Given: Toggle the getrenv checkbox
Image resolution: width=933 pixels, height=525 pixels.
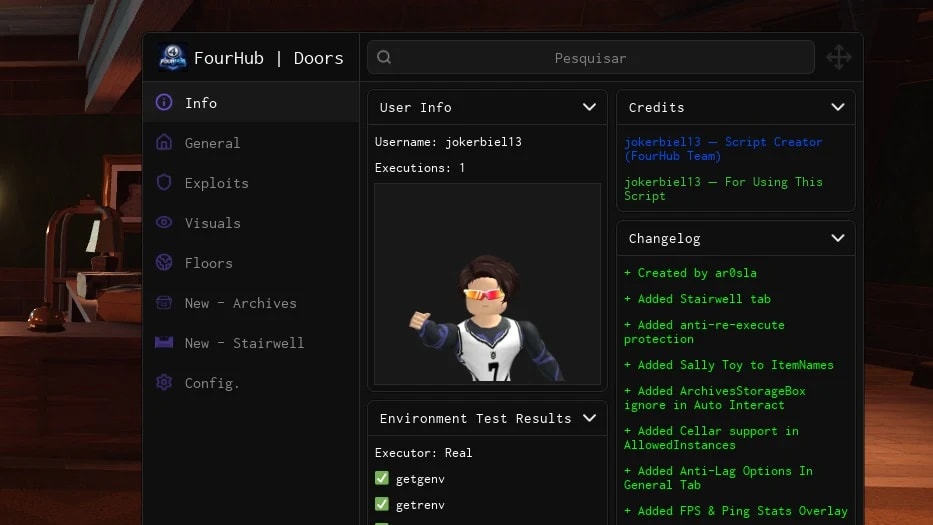Looking at the screenshot, I should [382, 504].
